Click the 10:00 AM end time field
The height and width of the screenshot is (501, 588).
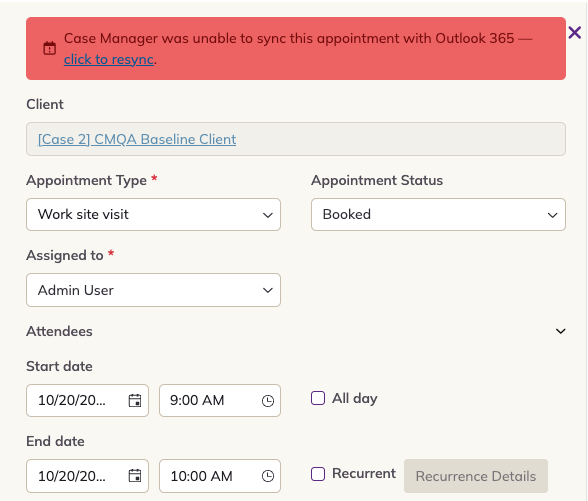(x=220, y=476)
